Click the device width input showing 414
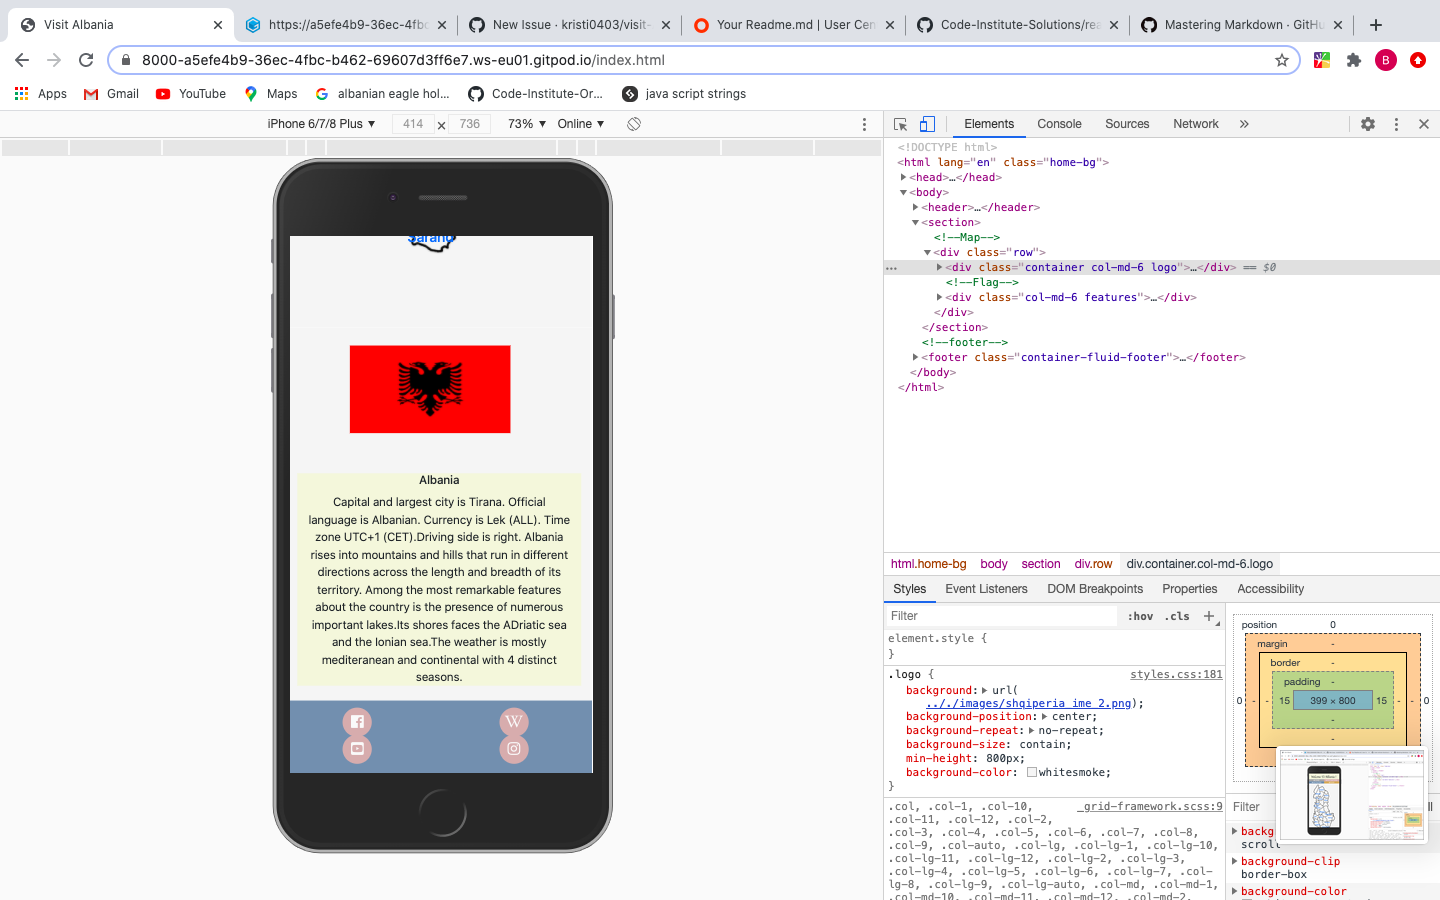This screenshot has height=900, width=1440. [413, 124]
